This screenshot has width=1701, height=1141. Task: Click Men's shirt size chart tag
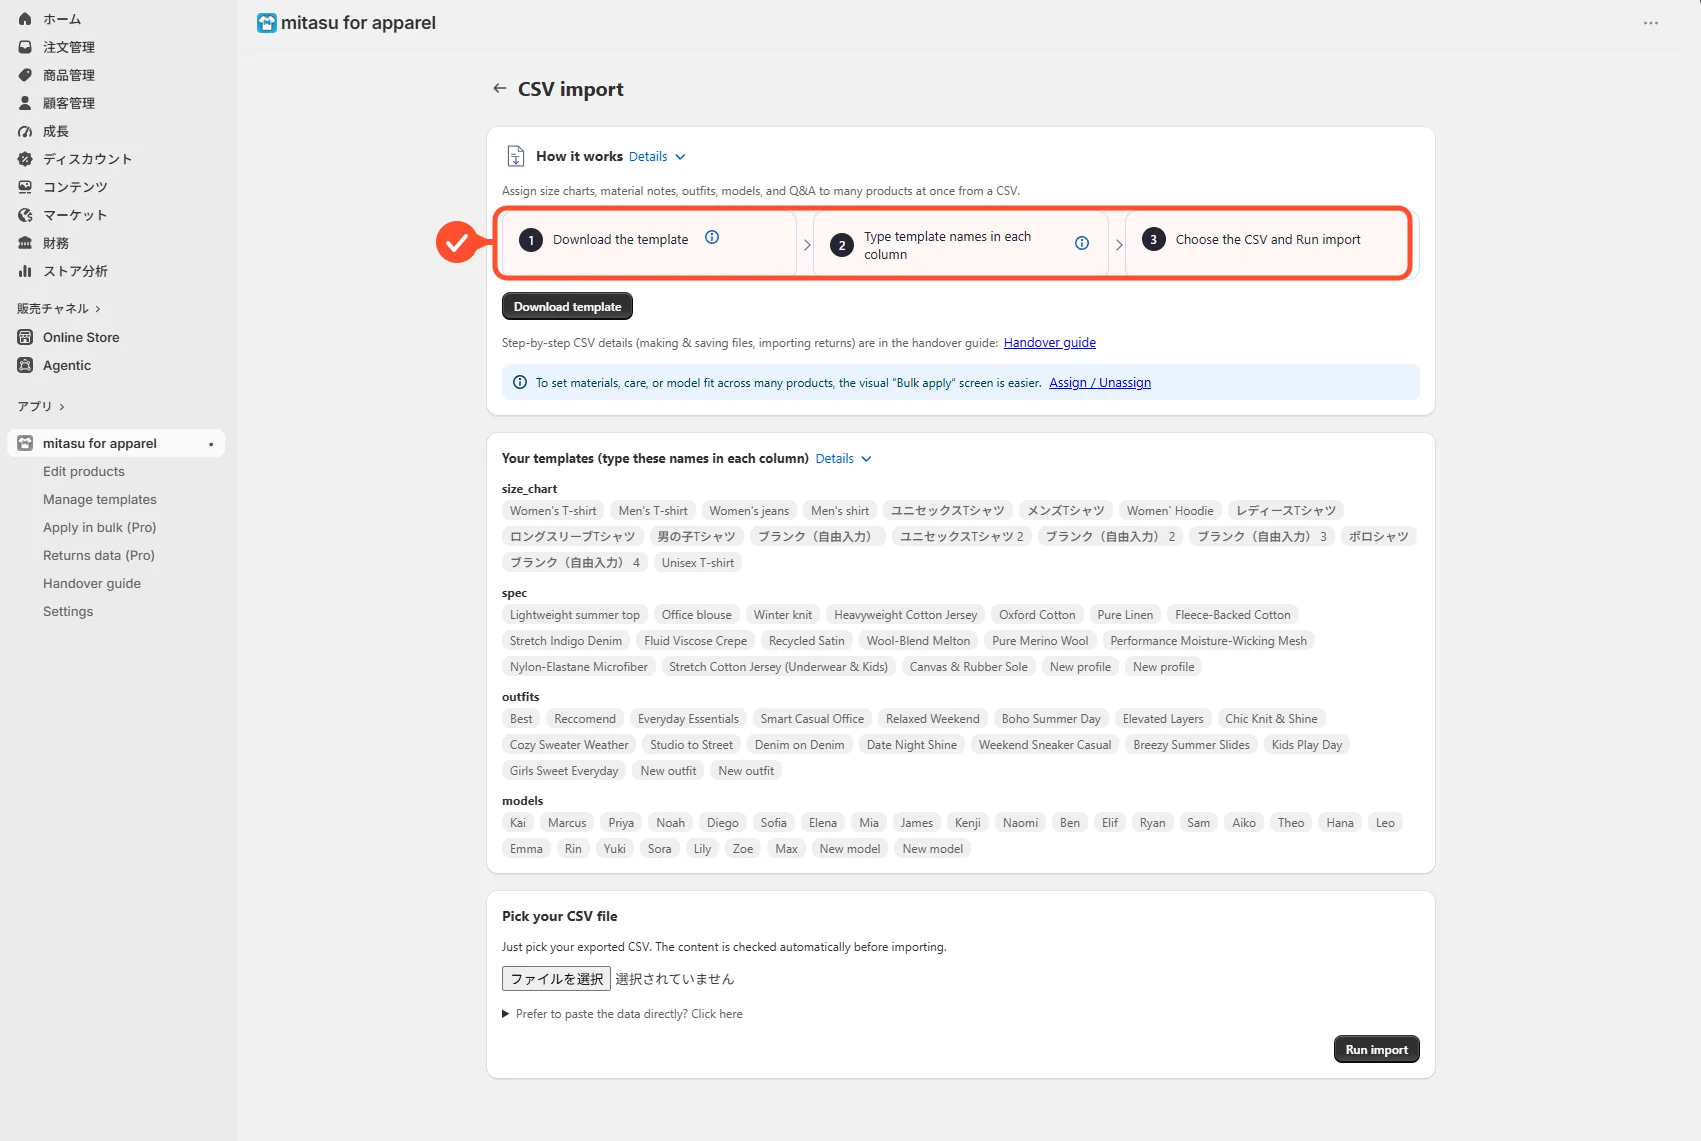point(840,511)
